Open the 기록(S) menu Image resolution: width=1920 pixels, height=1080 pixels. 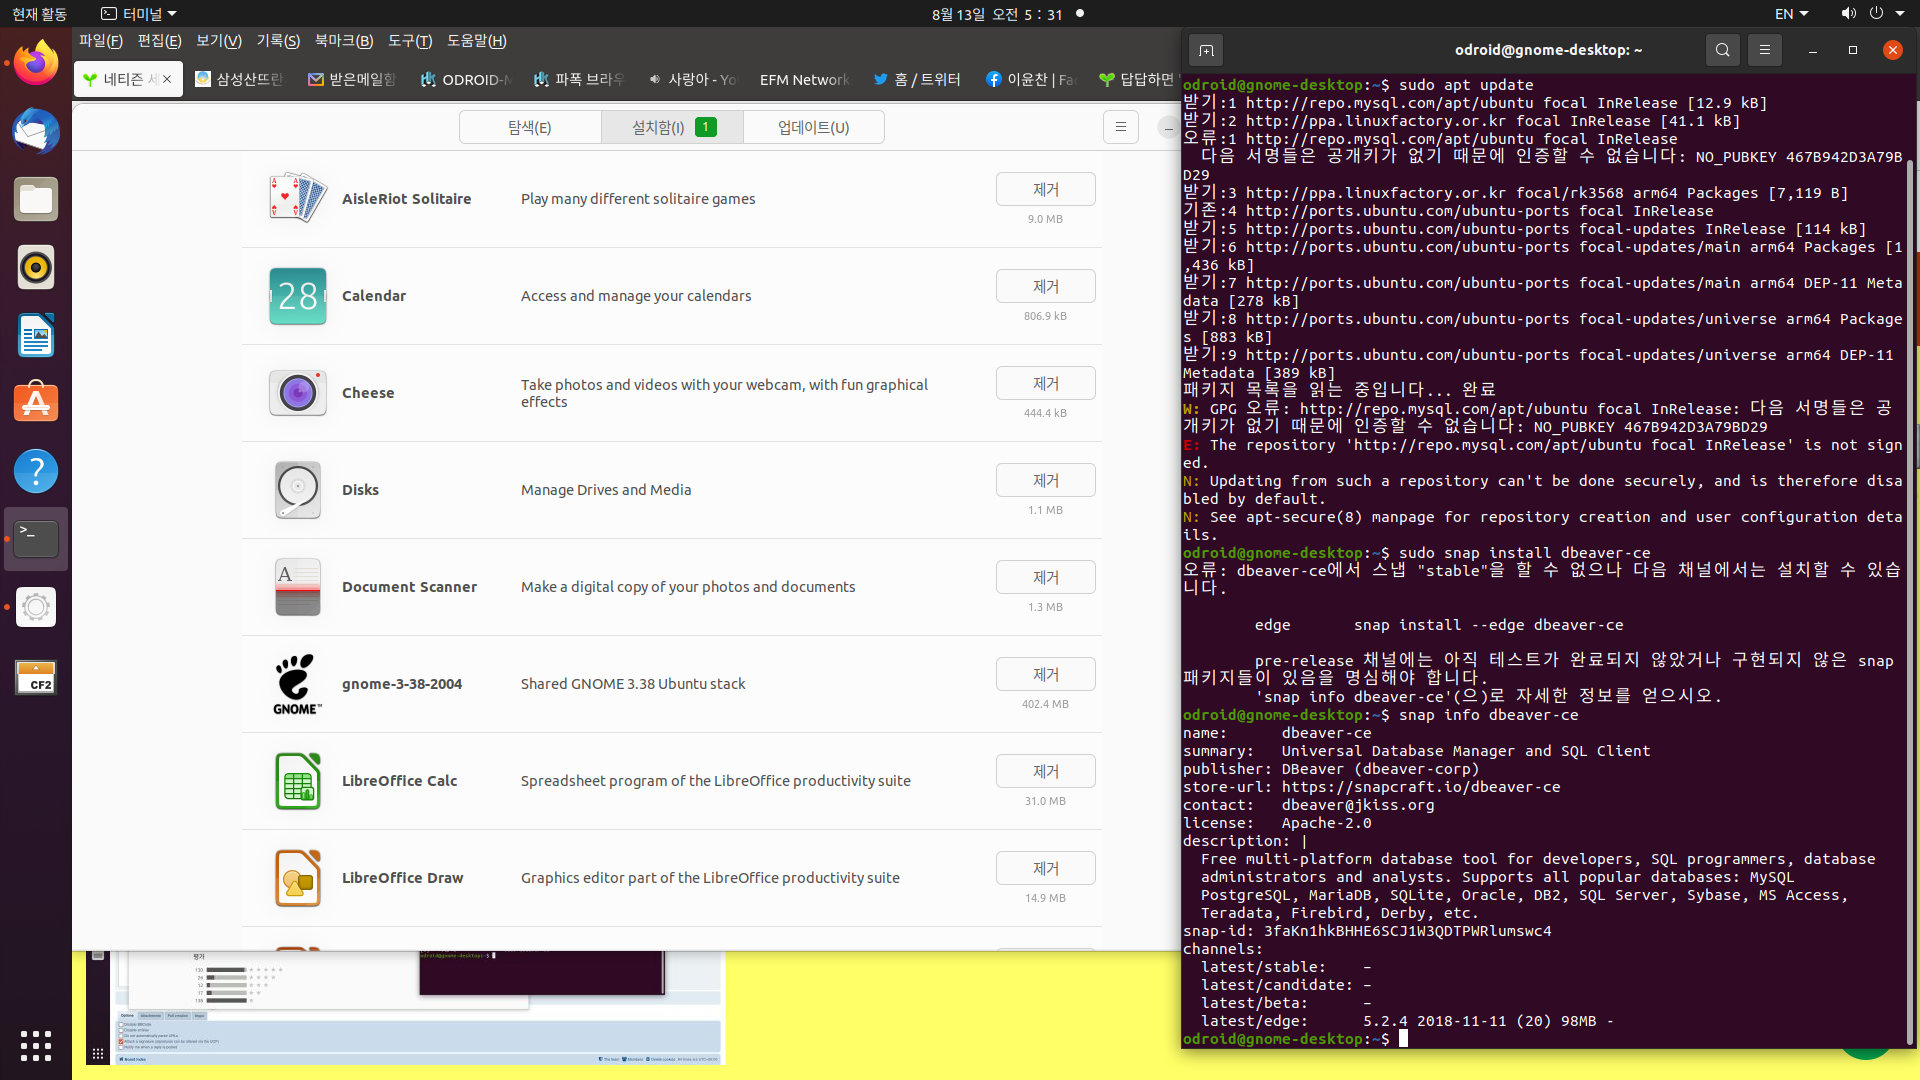point(278,41)
